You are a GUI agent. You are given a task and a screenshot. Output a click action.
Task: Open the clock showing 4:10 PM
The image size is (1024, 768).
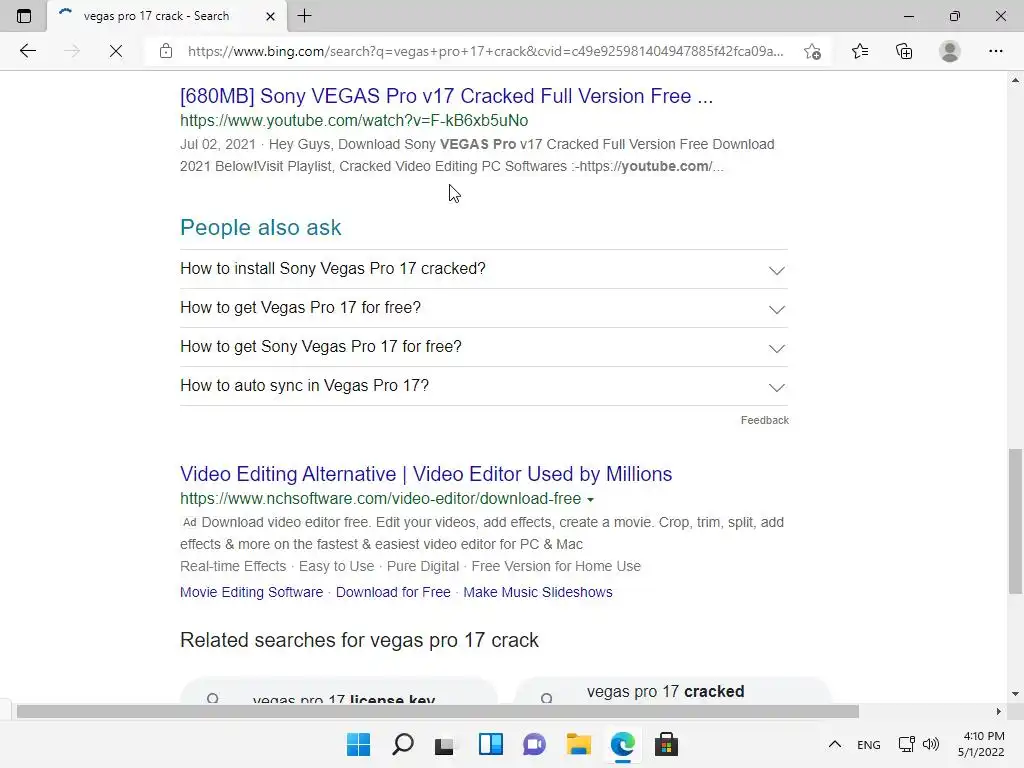click(981, 744)
